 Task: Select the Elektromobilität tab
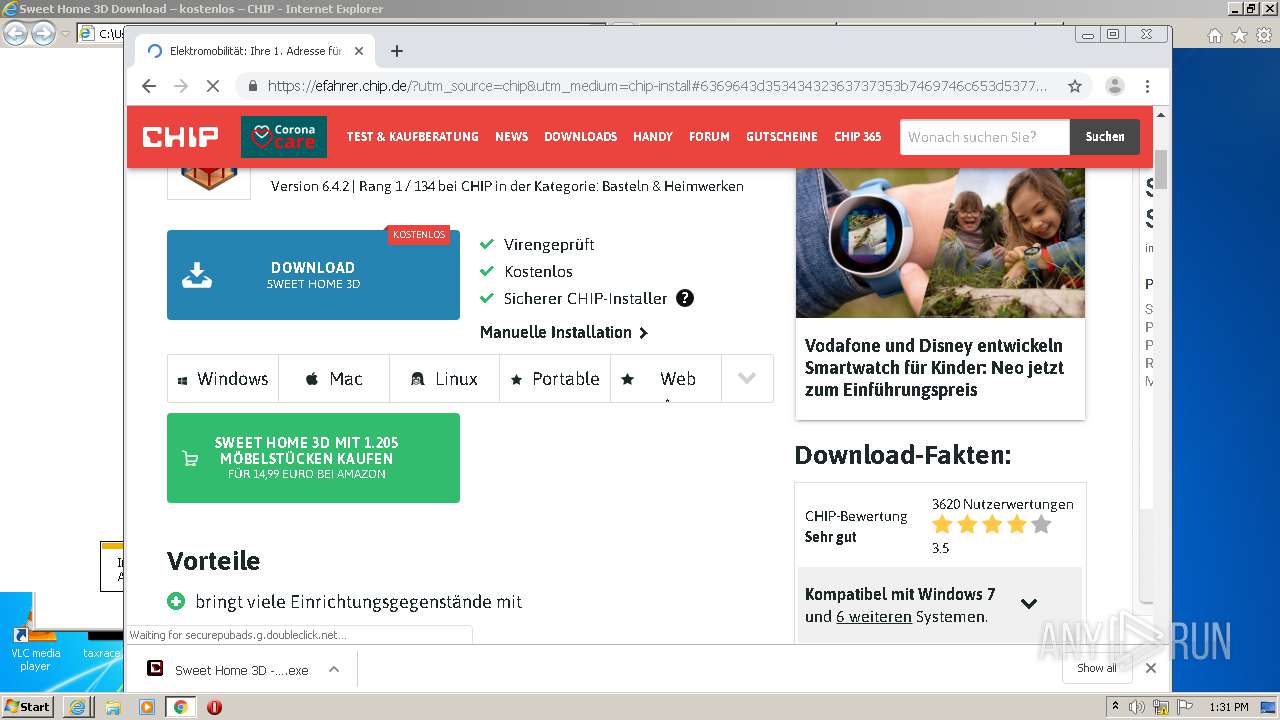click(x=253, y=51)
